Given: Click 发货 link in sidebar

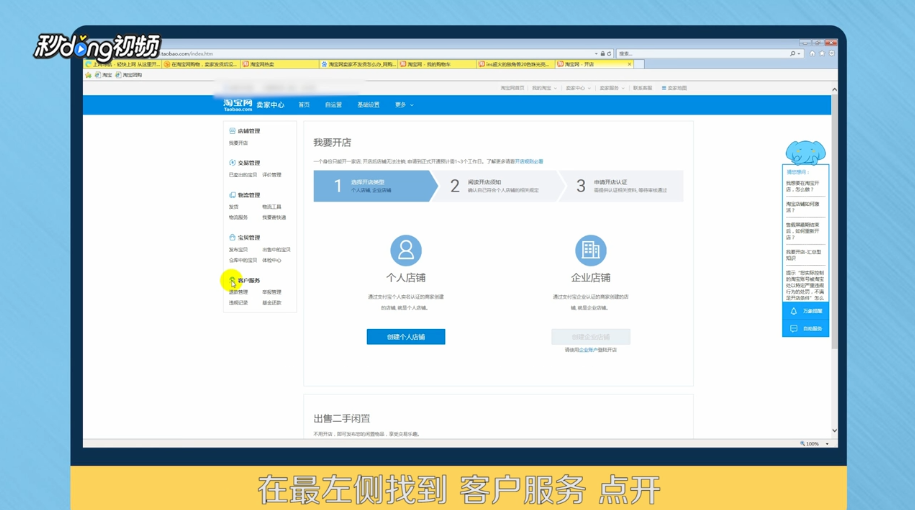Looking at the screenshot, I should 233,207.
